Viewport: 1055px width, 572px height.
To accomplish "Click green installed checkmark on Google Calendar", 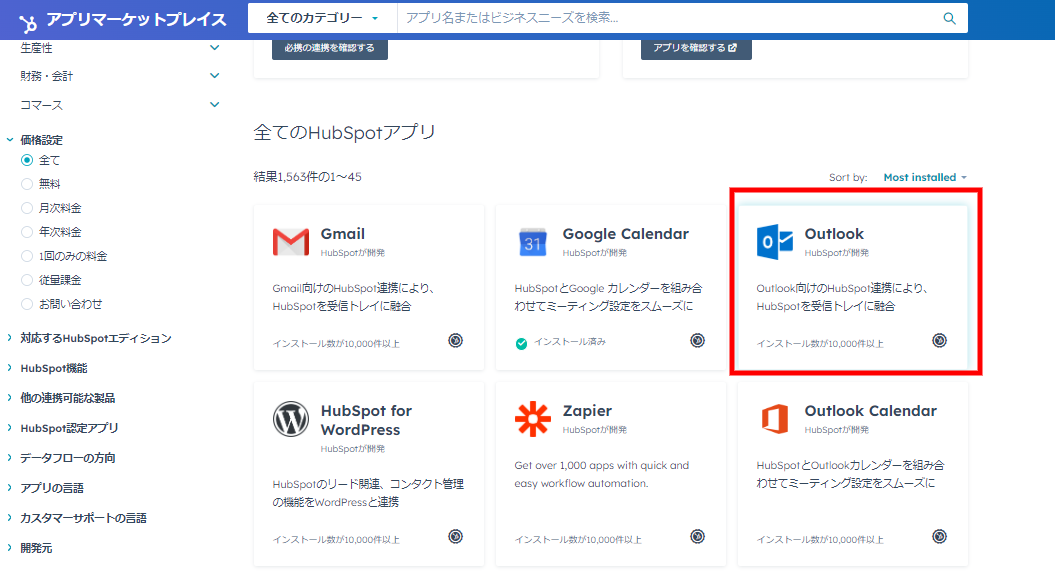I will click(521, 344).
